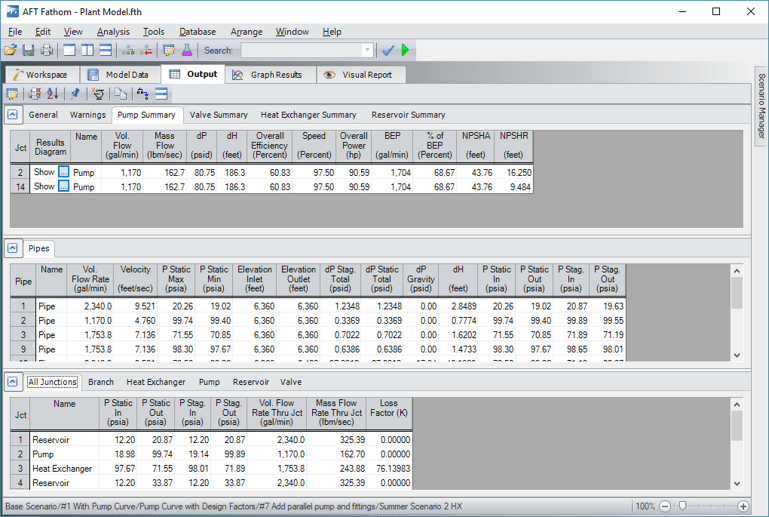Click the flask Solution Control icon
Image resolution: width=769 pixels, height=517 pixels.
click(186, 50)
